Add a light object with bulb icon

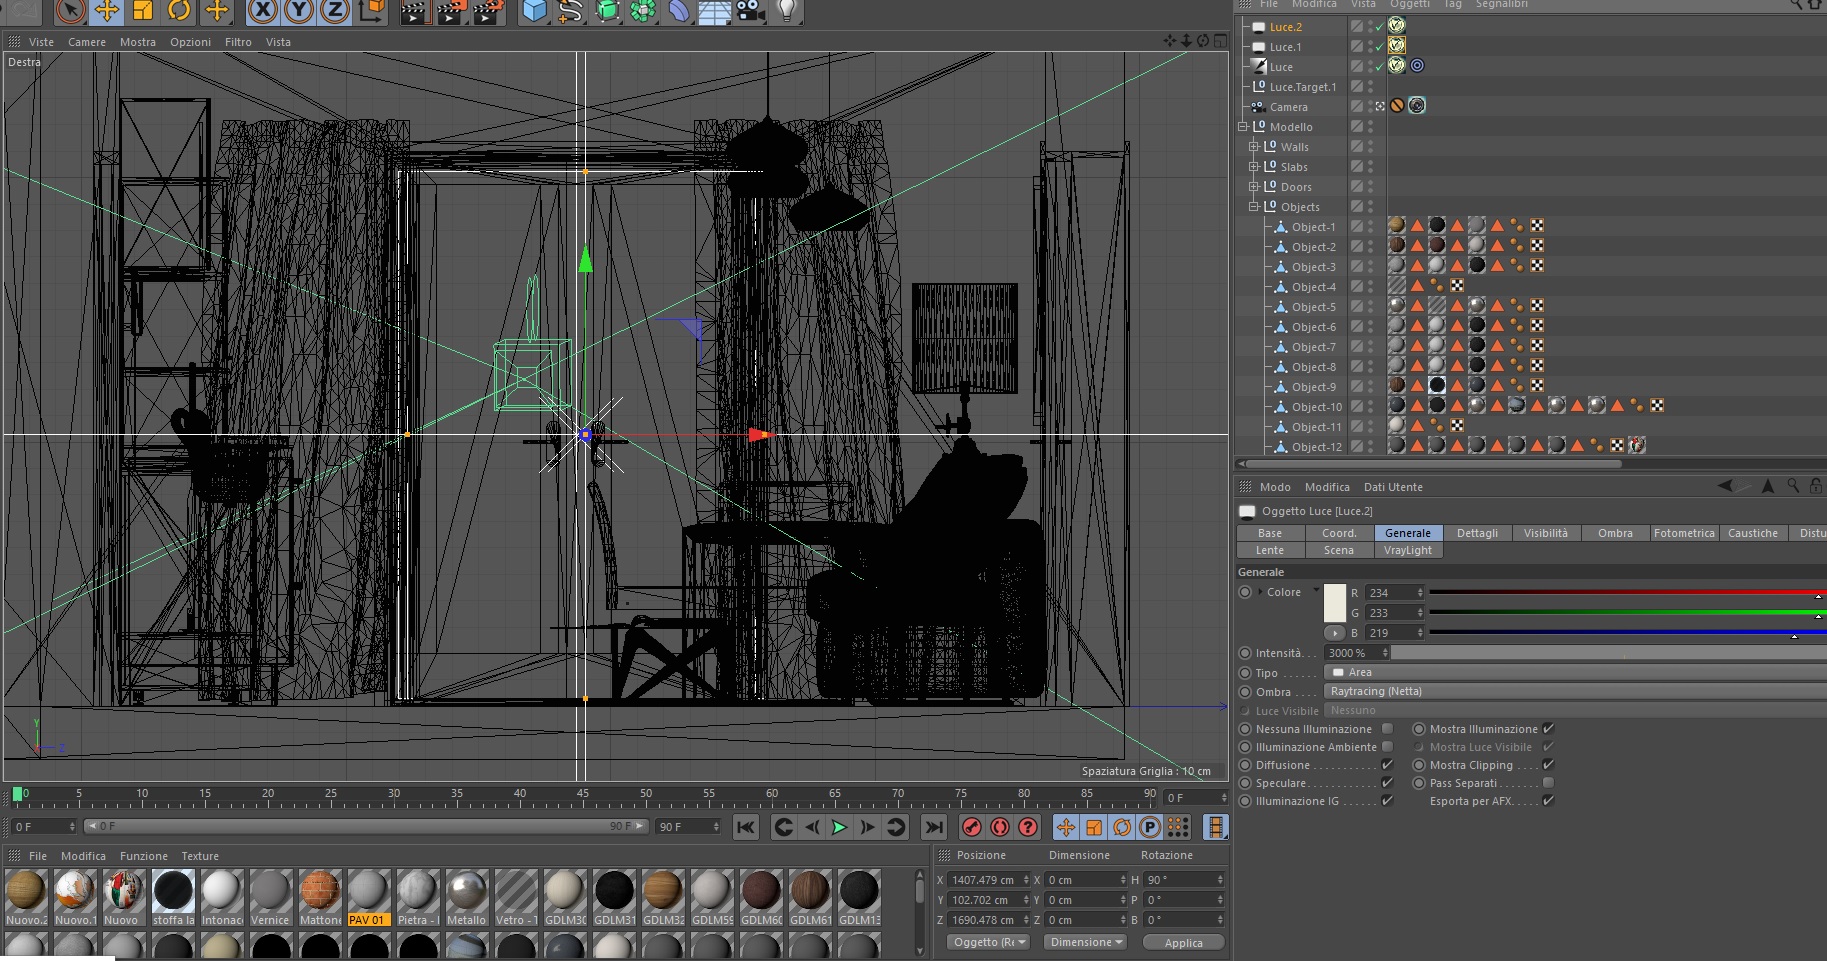(x=787, y=11)
